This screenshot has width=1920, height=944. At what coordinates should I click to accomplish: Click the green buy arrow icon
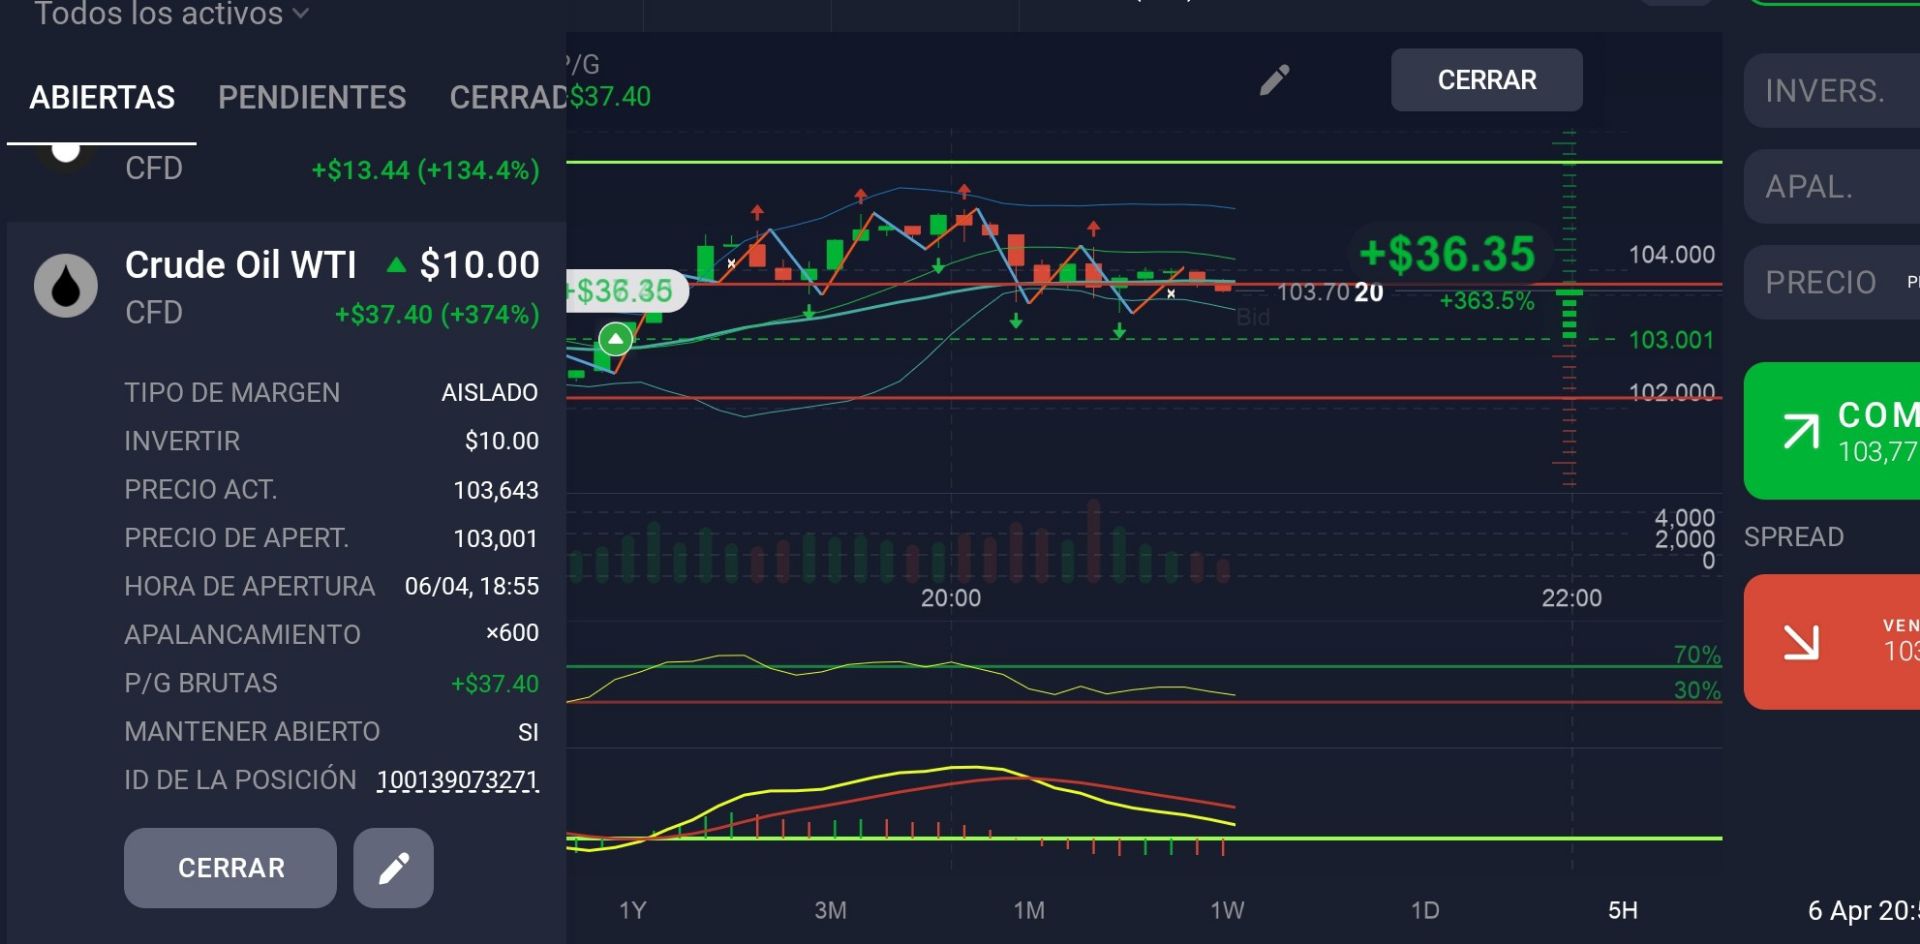coord(1801,431)
